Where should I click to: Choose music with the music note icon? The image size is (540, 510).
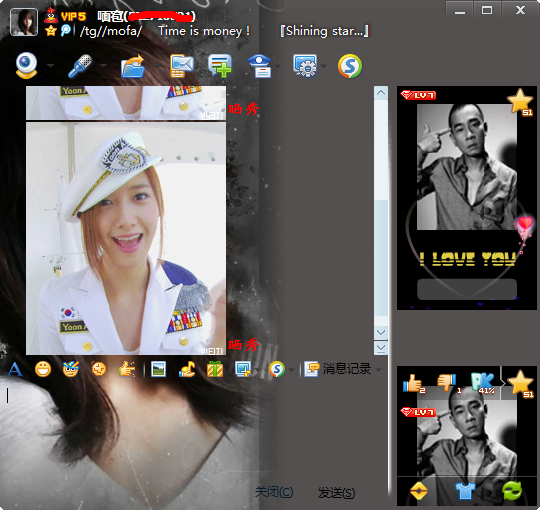tap(187, 370)
